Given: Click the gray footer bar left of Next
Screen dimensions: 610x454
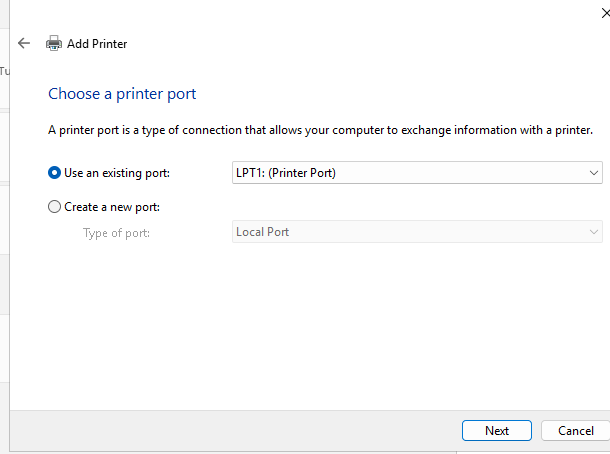Looking at the screenshot, I should [x=233, y=431].
